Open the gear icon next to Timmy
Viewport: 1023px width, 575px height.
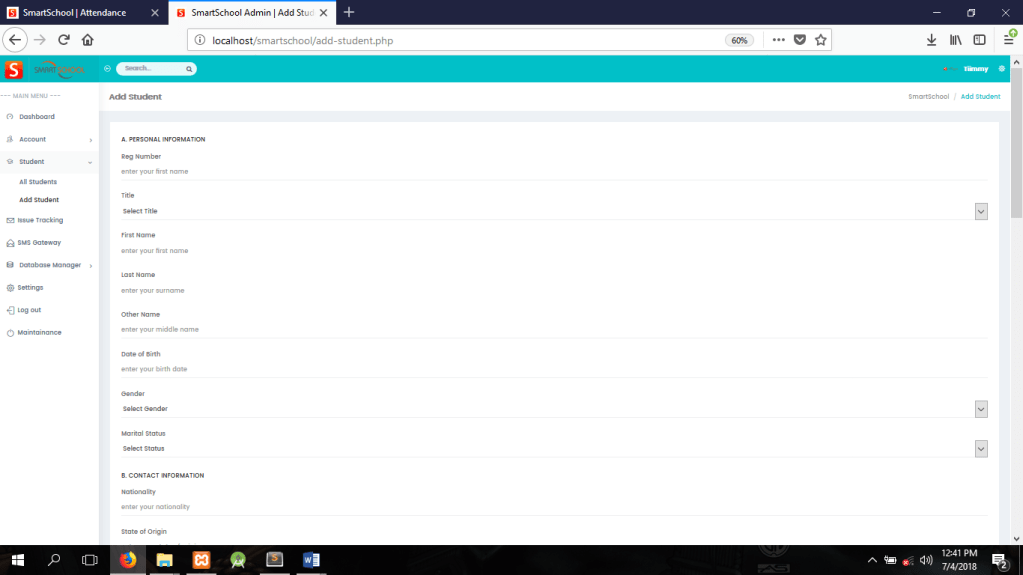(x=1001, y=69)
